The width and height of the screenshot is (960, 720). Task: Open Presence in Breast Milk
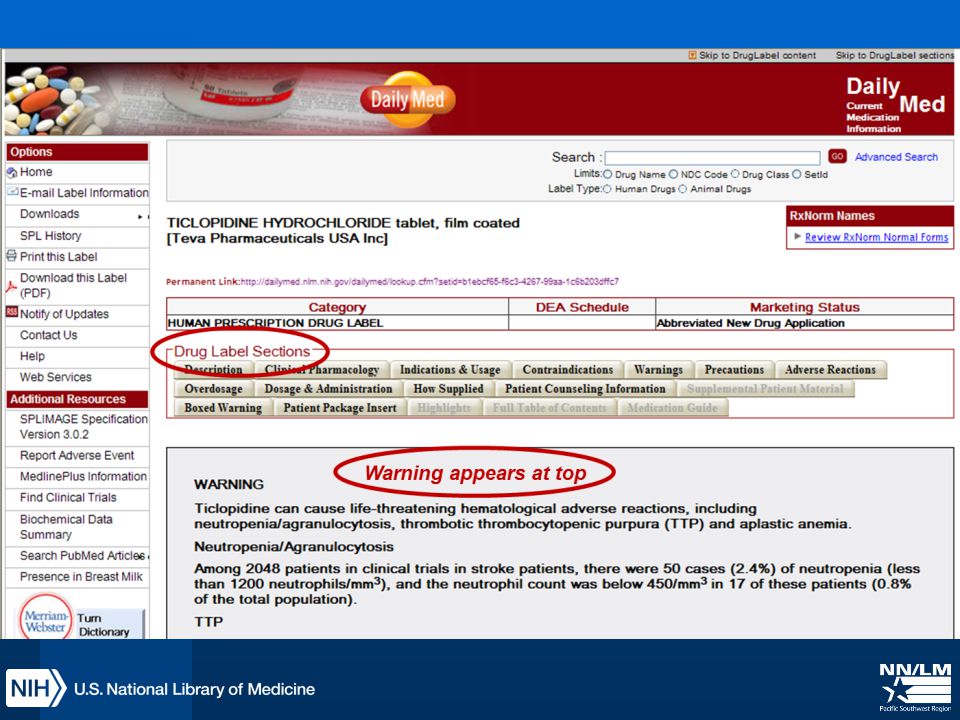[x=81, y=577]
